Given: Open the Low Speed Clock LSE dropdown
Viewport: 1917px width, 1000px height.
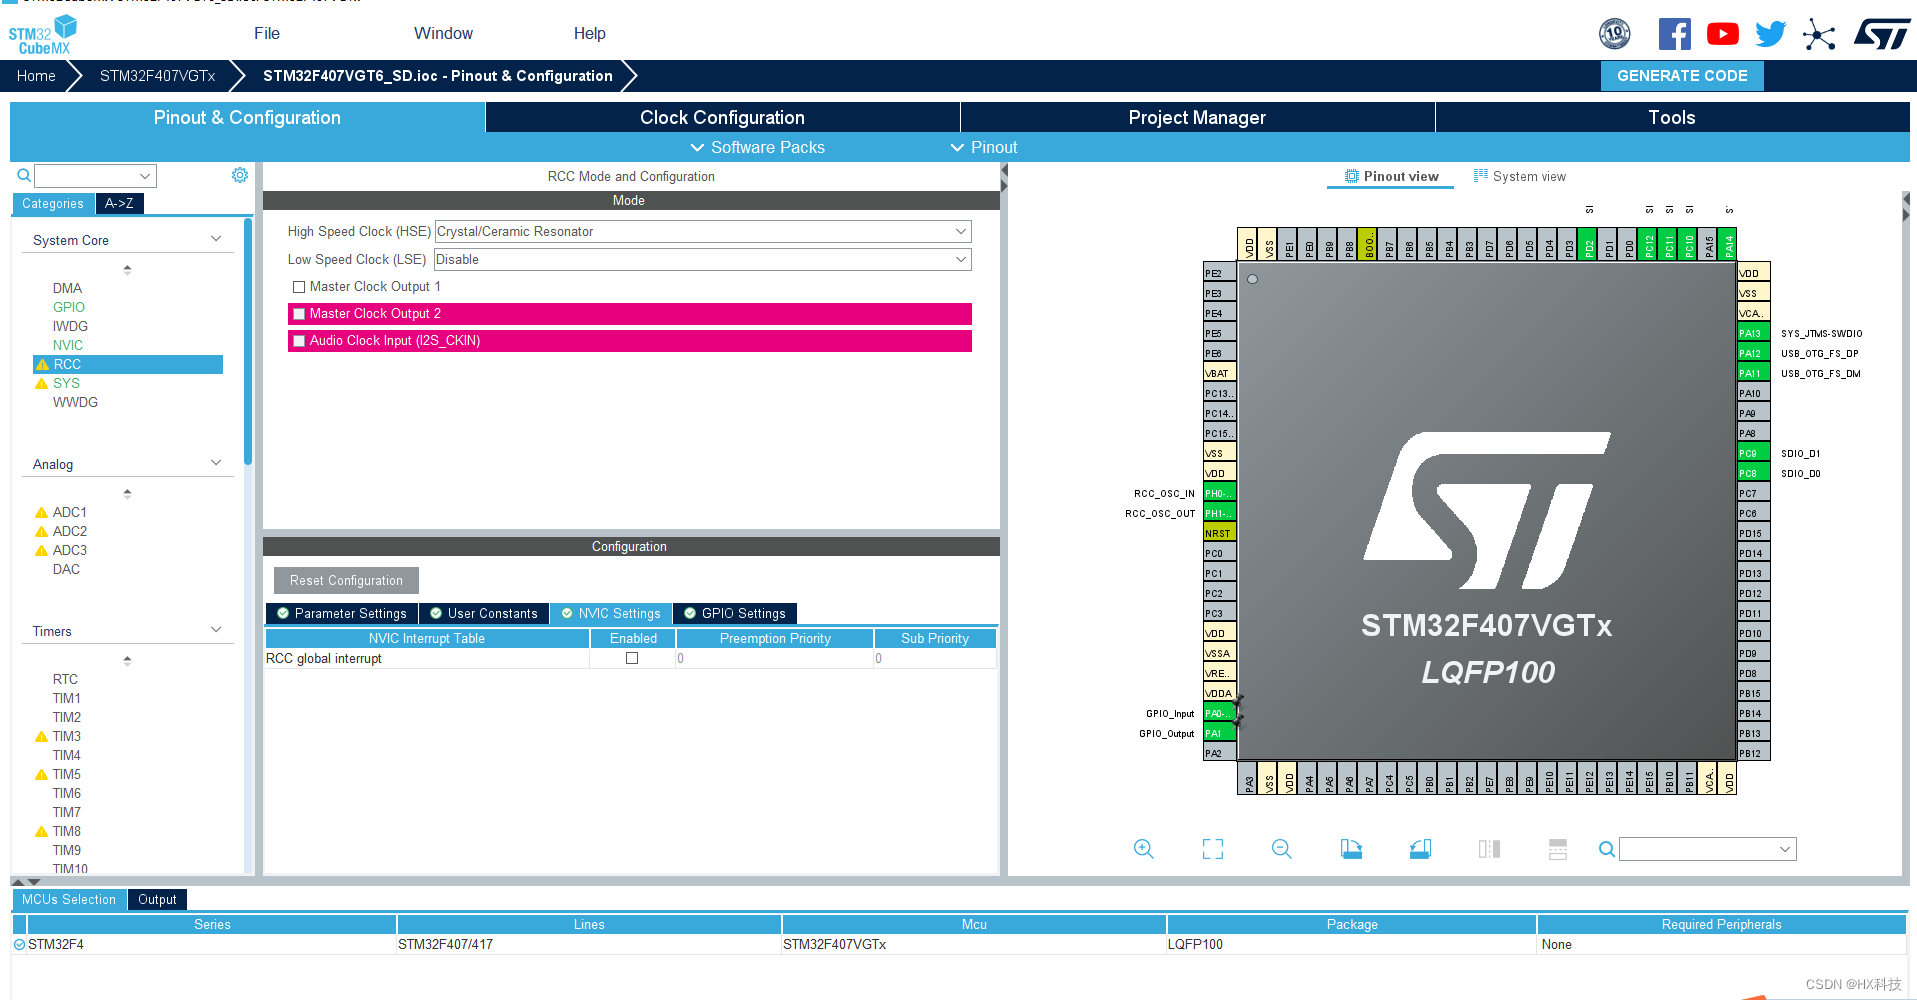Looking at the screenshot, I should click(x=703, y=260).
